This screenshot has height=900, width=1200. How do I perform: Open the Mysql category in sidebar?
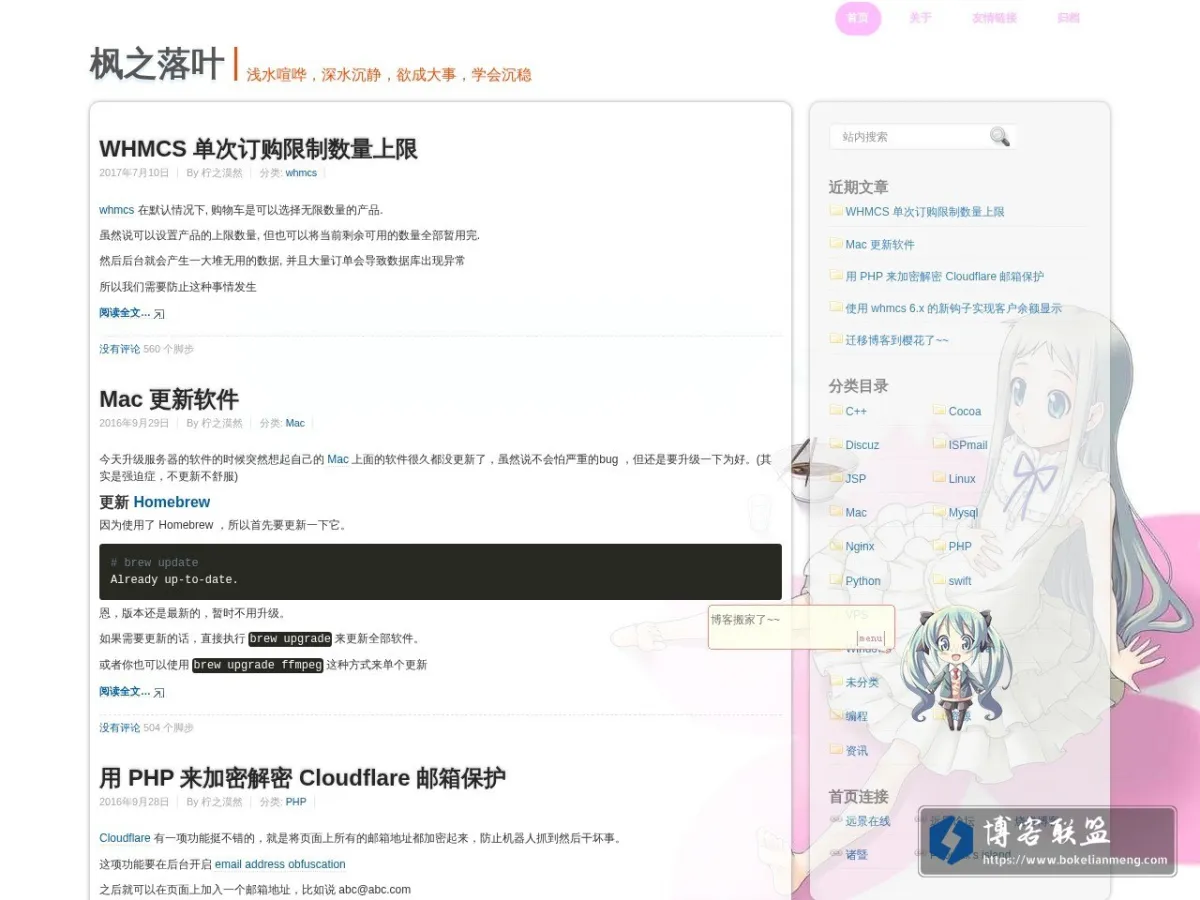coord(963,512)
